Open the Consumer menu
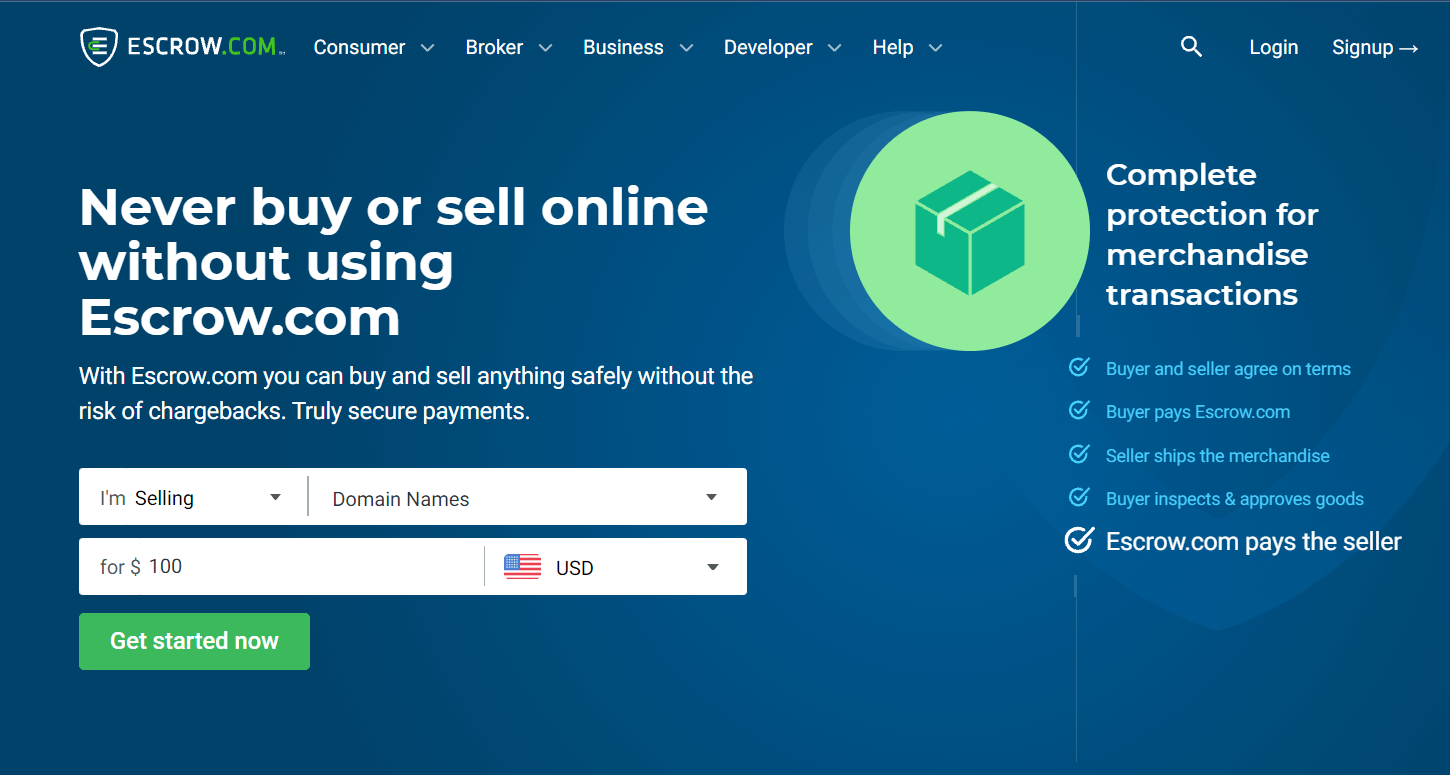This screenshot has height=775, width=1450. pyautogui.click(x=360, y=47)
